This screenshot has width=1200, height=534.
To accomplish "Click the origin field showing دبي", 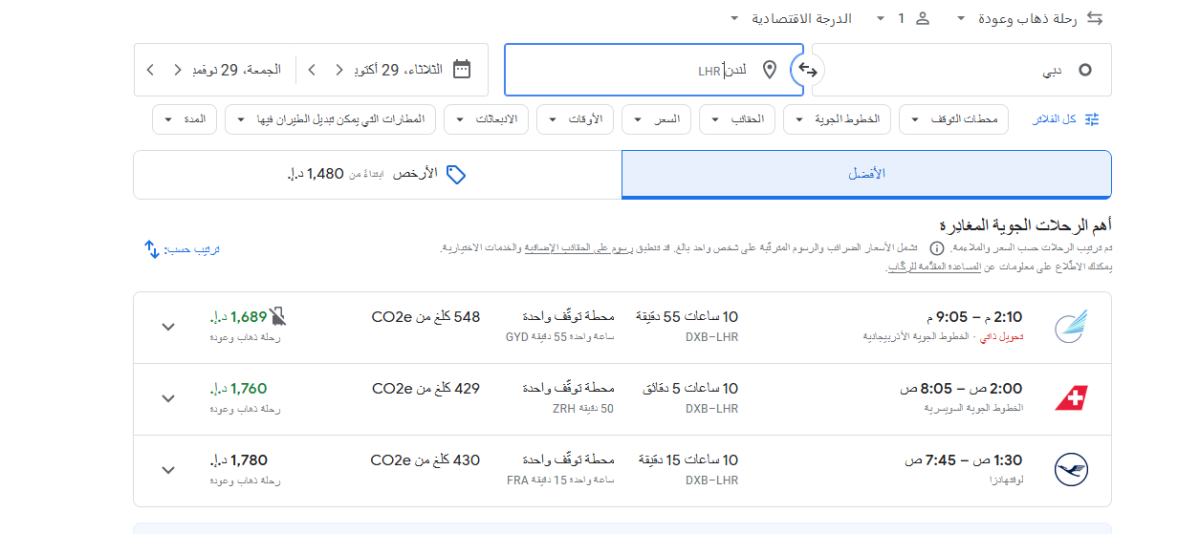I will (x=961, y=70).
